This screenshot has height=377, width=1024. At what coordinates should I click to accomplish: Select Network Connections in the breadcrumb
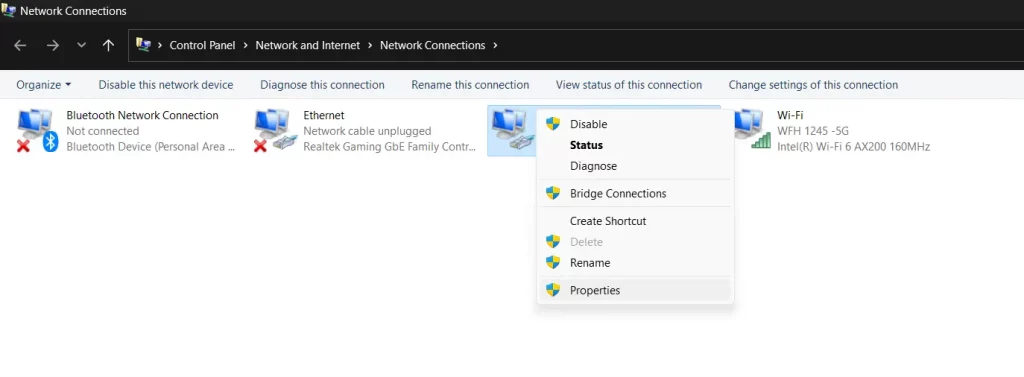(x=432, y=45)
